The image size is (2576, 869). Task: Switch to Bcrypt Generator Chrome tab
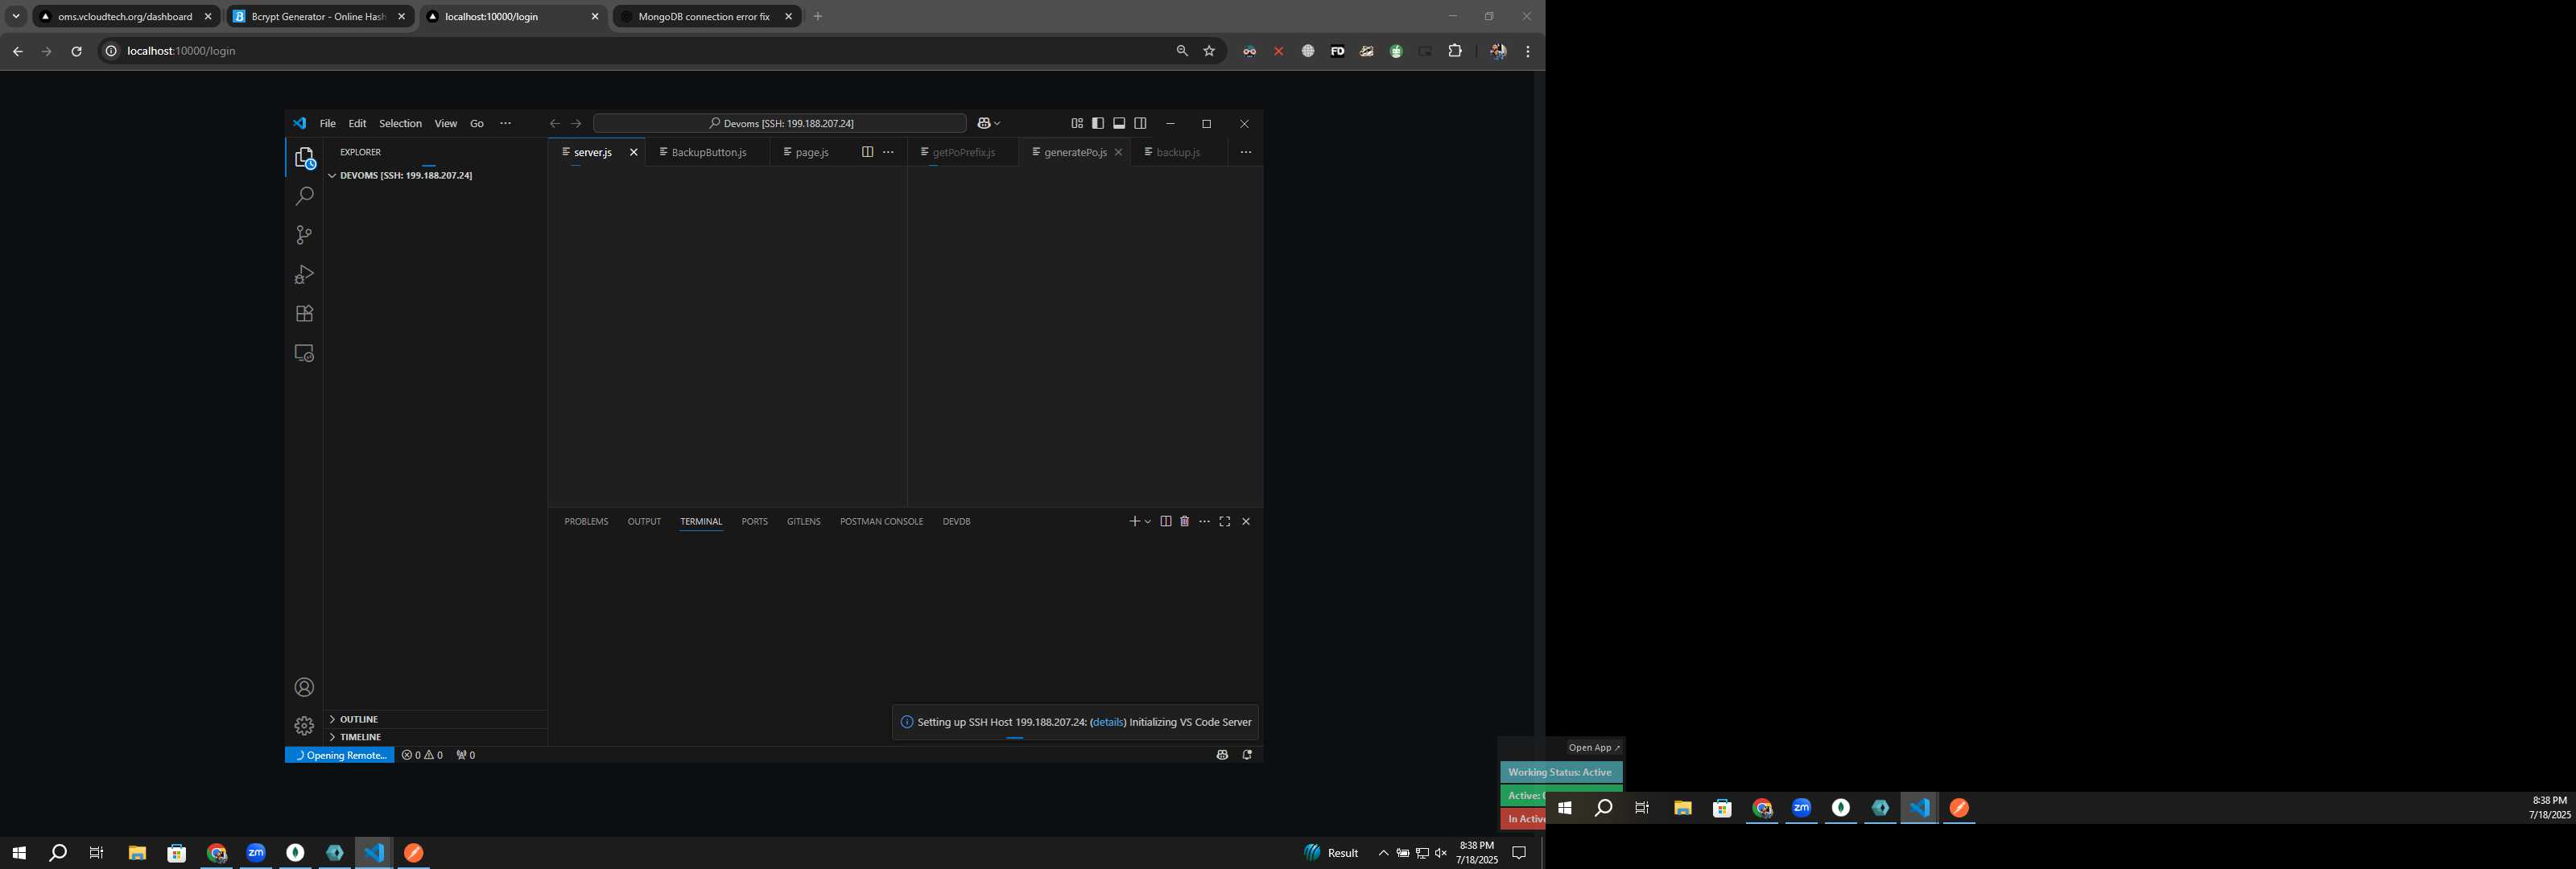[x=318, y=17]
